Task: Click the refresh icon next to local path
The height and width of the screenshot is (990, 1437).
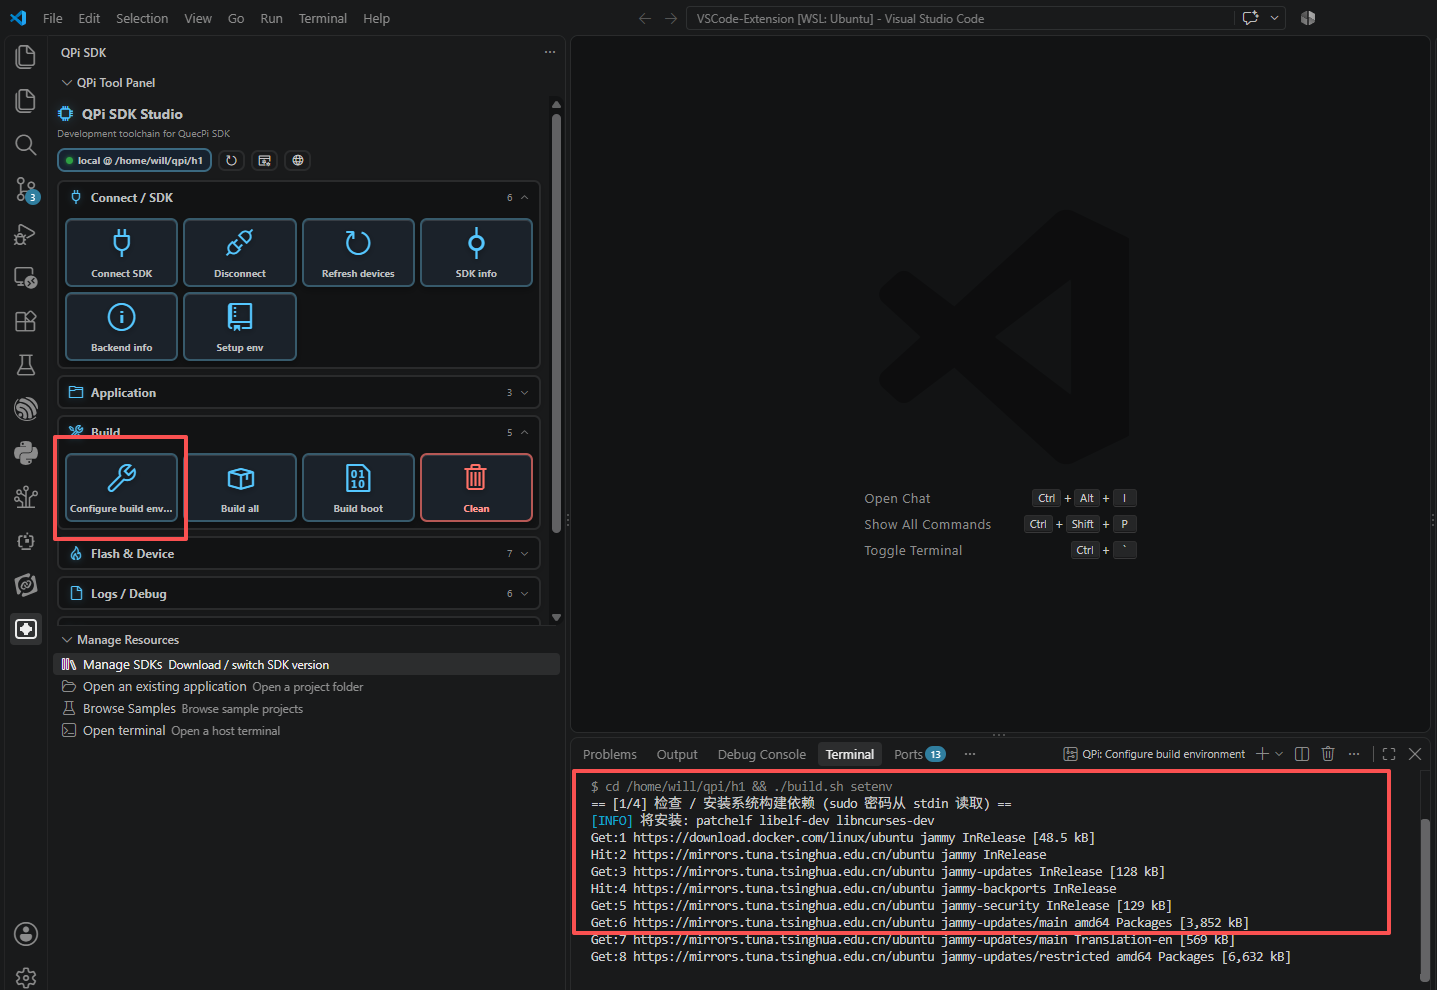Action: click(232, 160)
